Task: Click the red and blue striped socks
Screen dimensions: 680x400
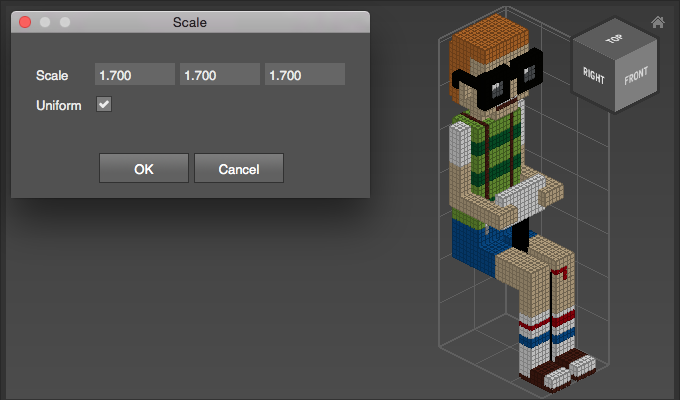Action: click(x=540, y=330)
